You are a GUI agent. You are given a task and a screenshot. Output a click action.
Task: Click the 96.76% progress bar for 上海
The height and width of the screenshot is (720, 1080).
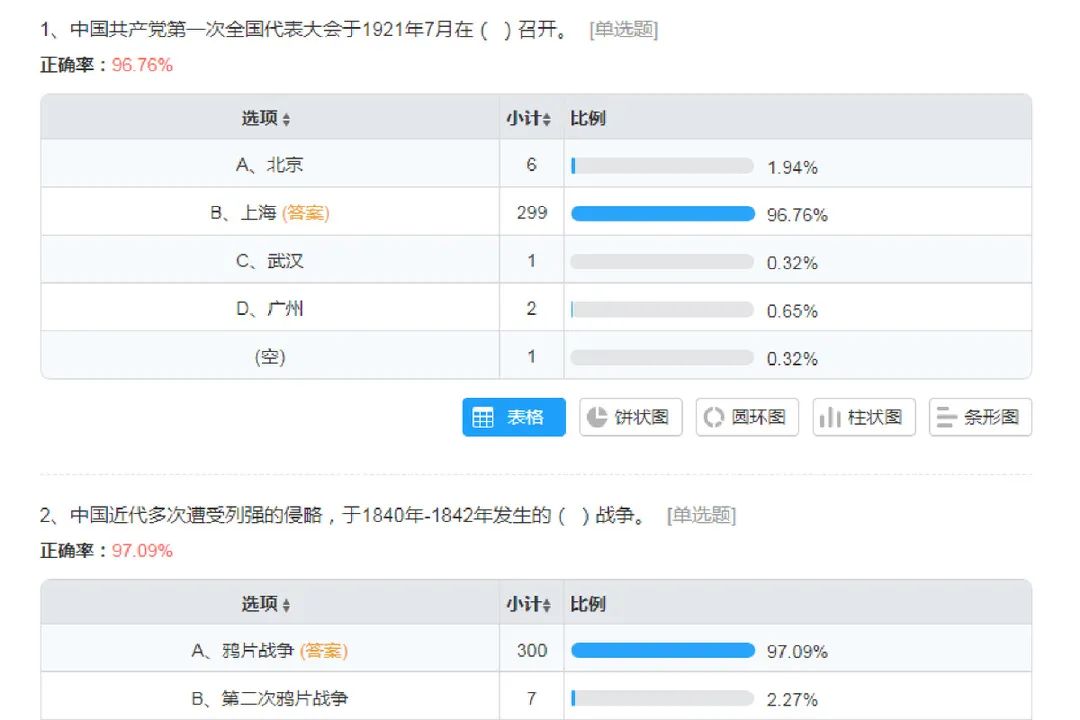[662, 214]
